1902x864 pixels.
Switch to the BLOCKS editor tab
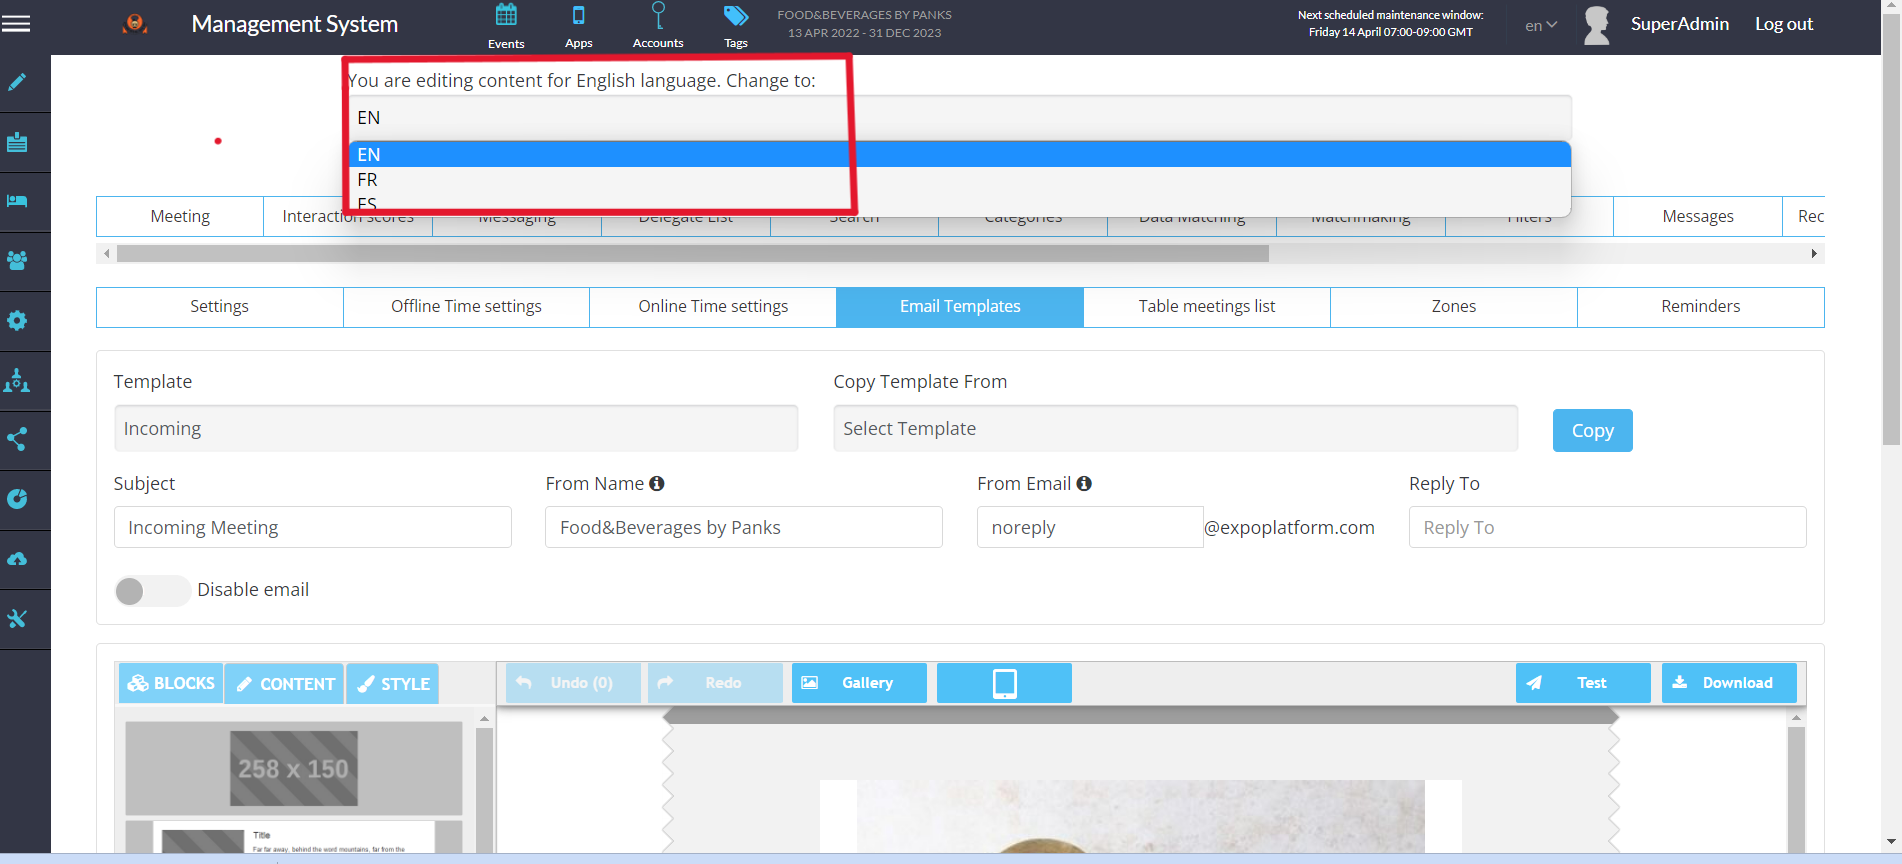(171, 684)
